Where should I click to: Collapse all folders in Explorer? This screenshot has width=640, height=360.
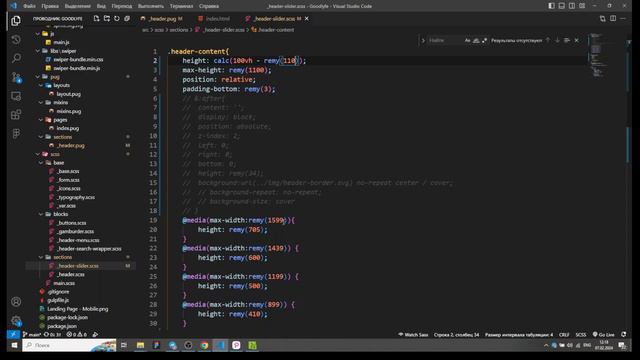click(x=127, y=18)
